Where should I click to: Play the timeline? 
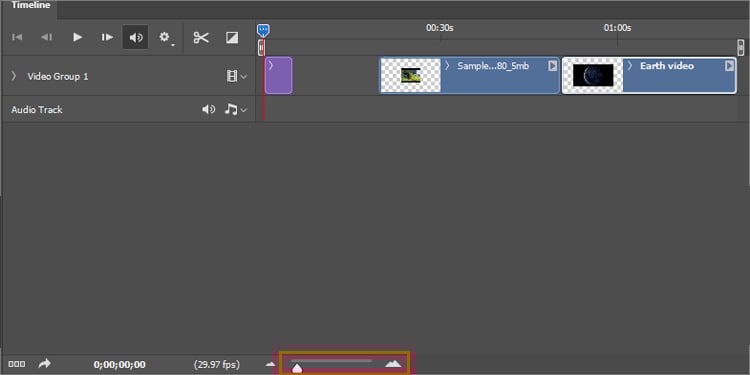tap(77, 37)
